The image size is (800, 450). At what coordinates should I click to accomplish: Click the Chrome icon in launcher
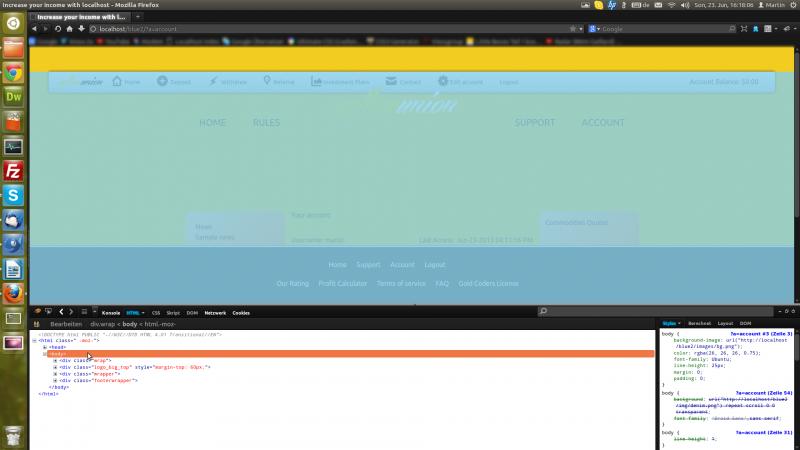click(x=13, y=72)
